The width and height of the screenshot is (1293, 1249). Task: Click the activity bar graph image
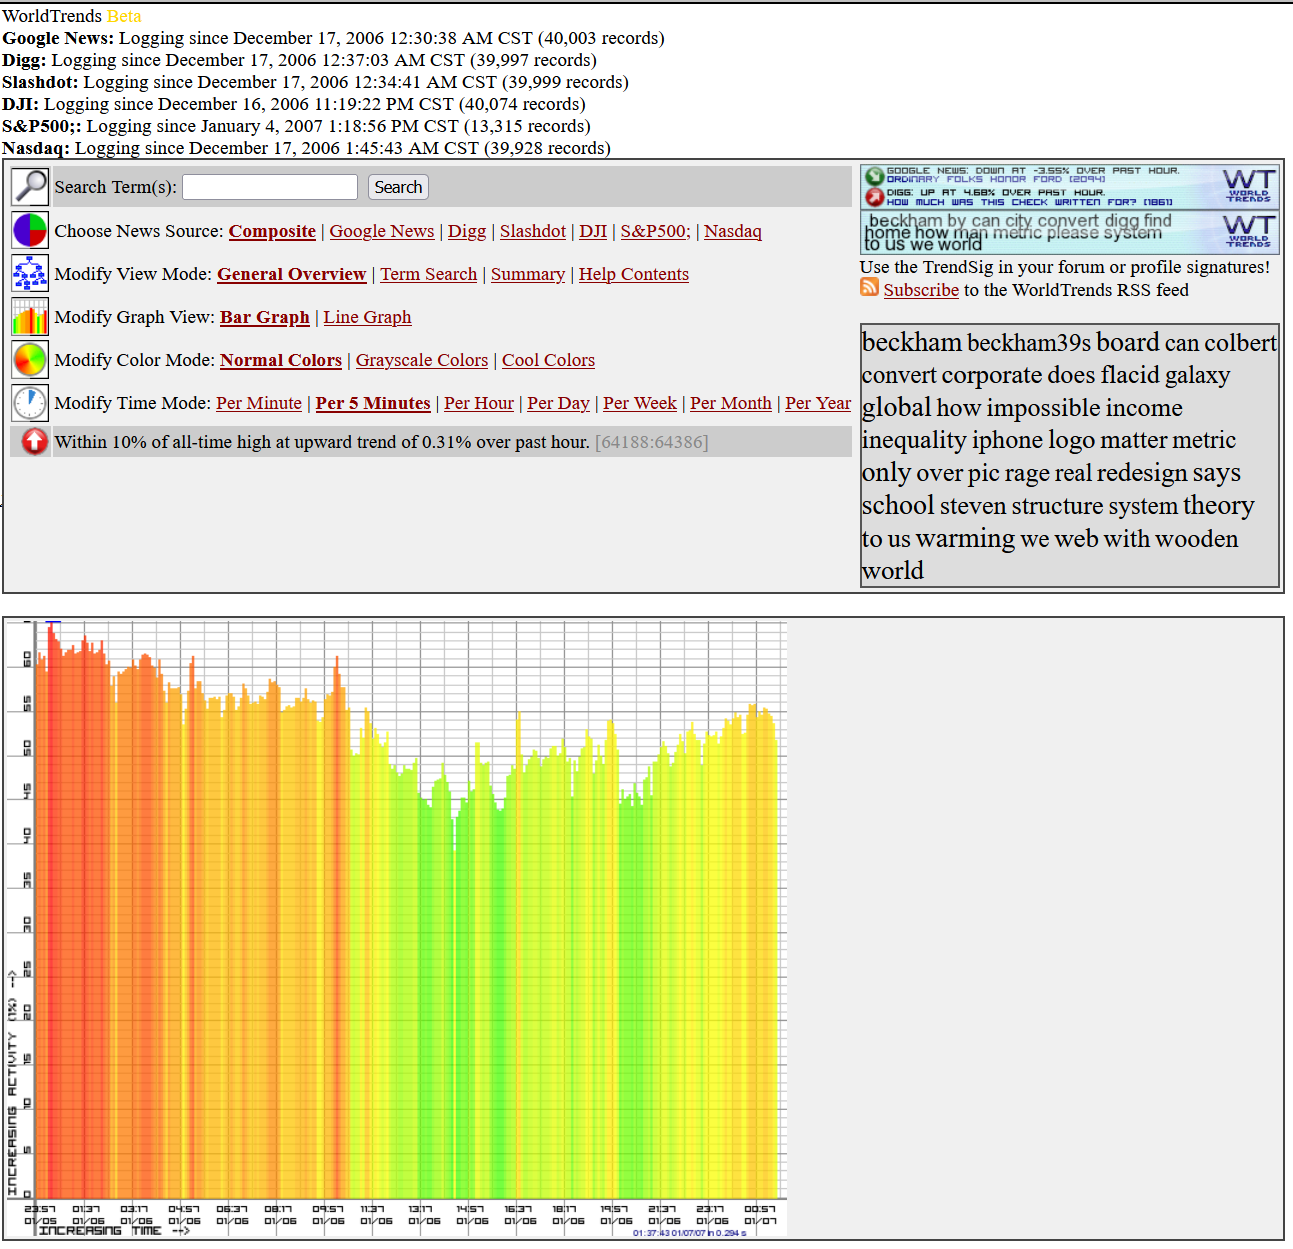[396, 929]
